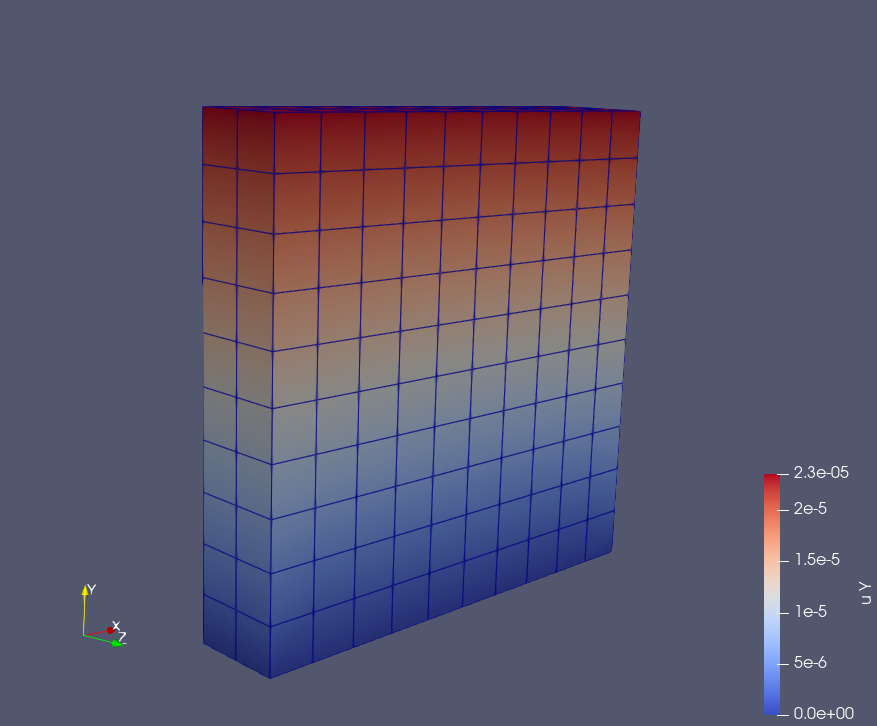Click the '5e-6' legend tick label
The image size is (877, 726).
[810, 662]
